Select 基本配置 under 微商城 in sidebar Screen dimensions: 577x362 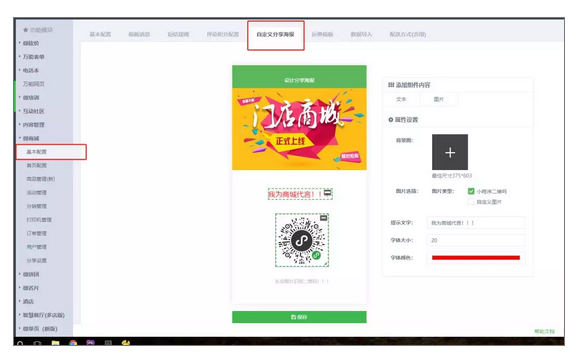[x=36, y=152]
